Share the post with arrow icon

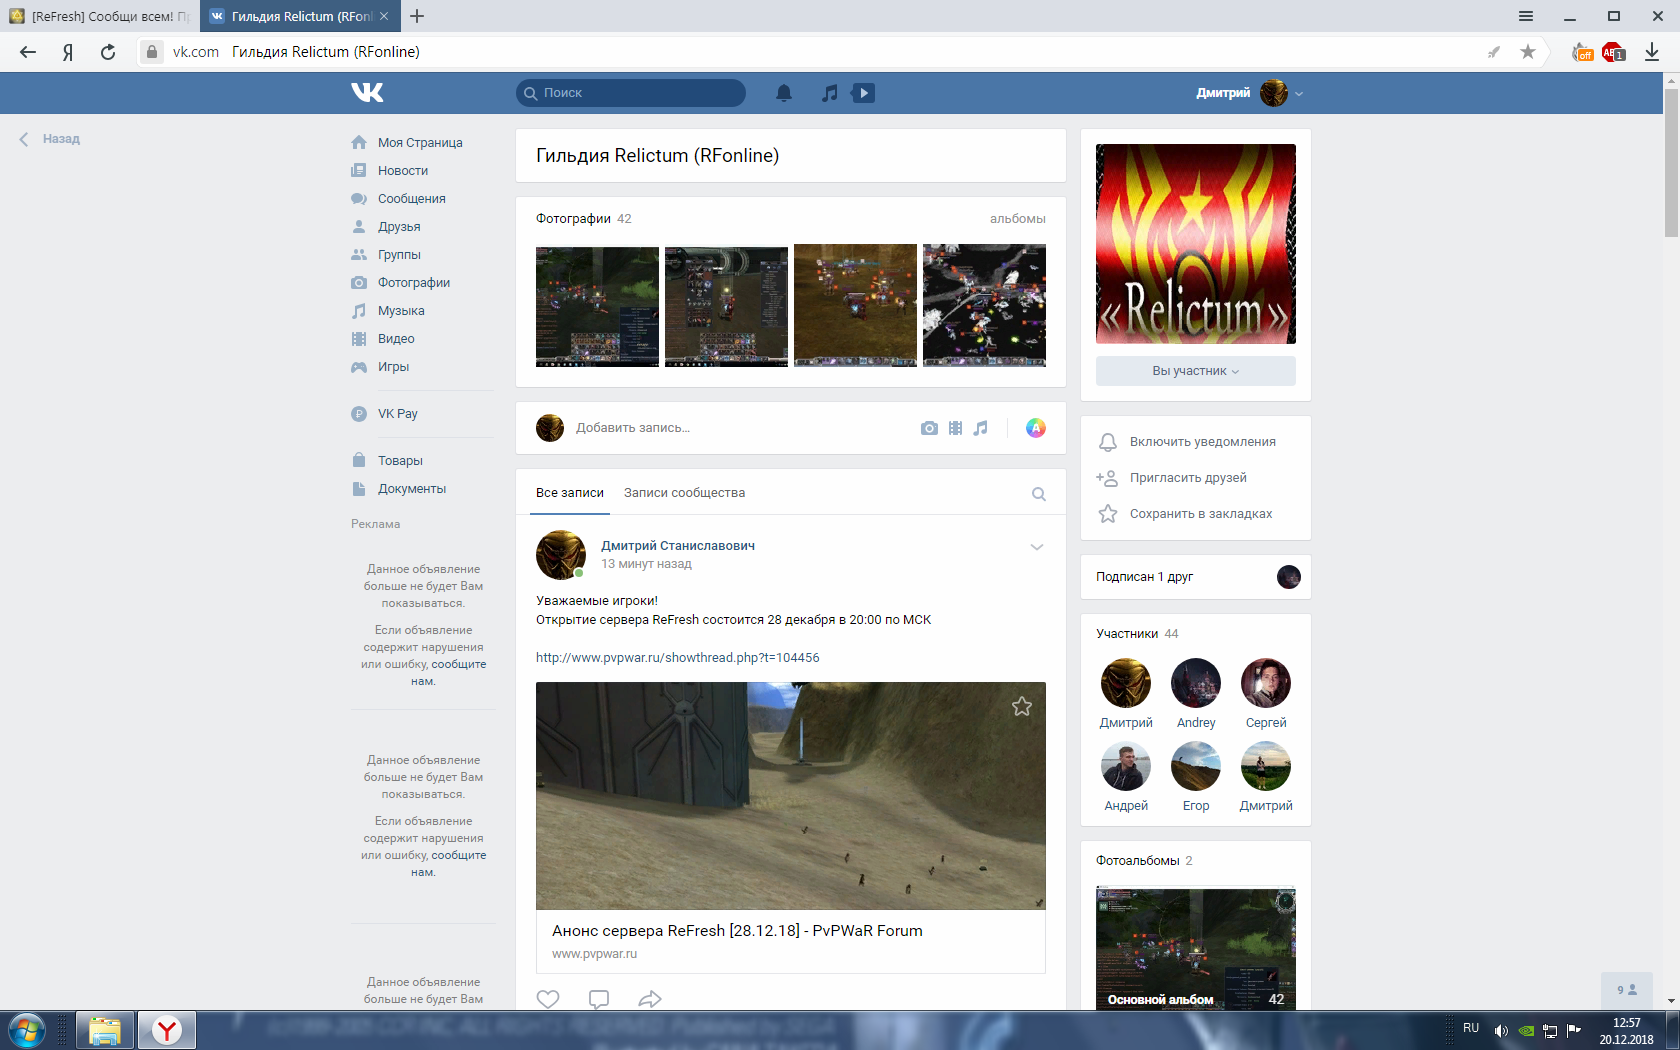coord(650,999)
